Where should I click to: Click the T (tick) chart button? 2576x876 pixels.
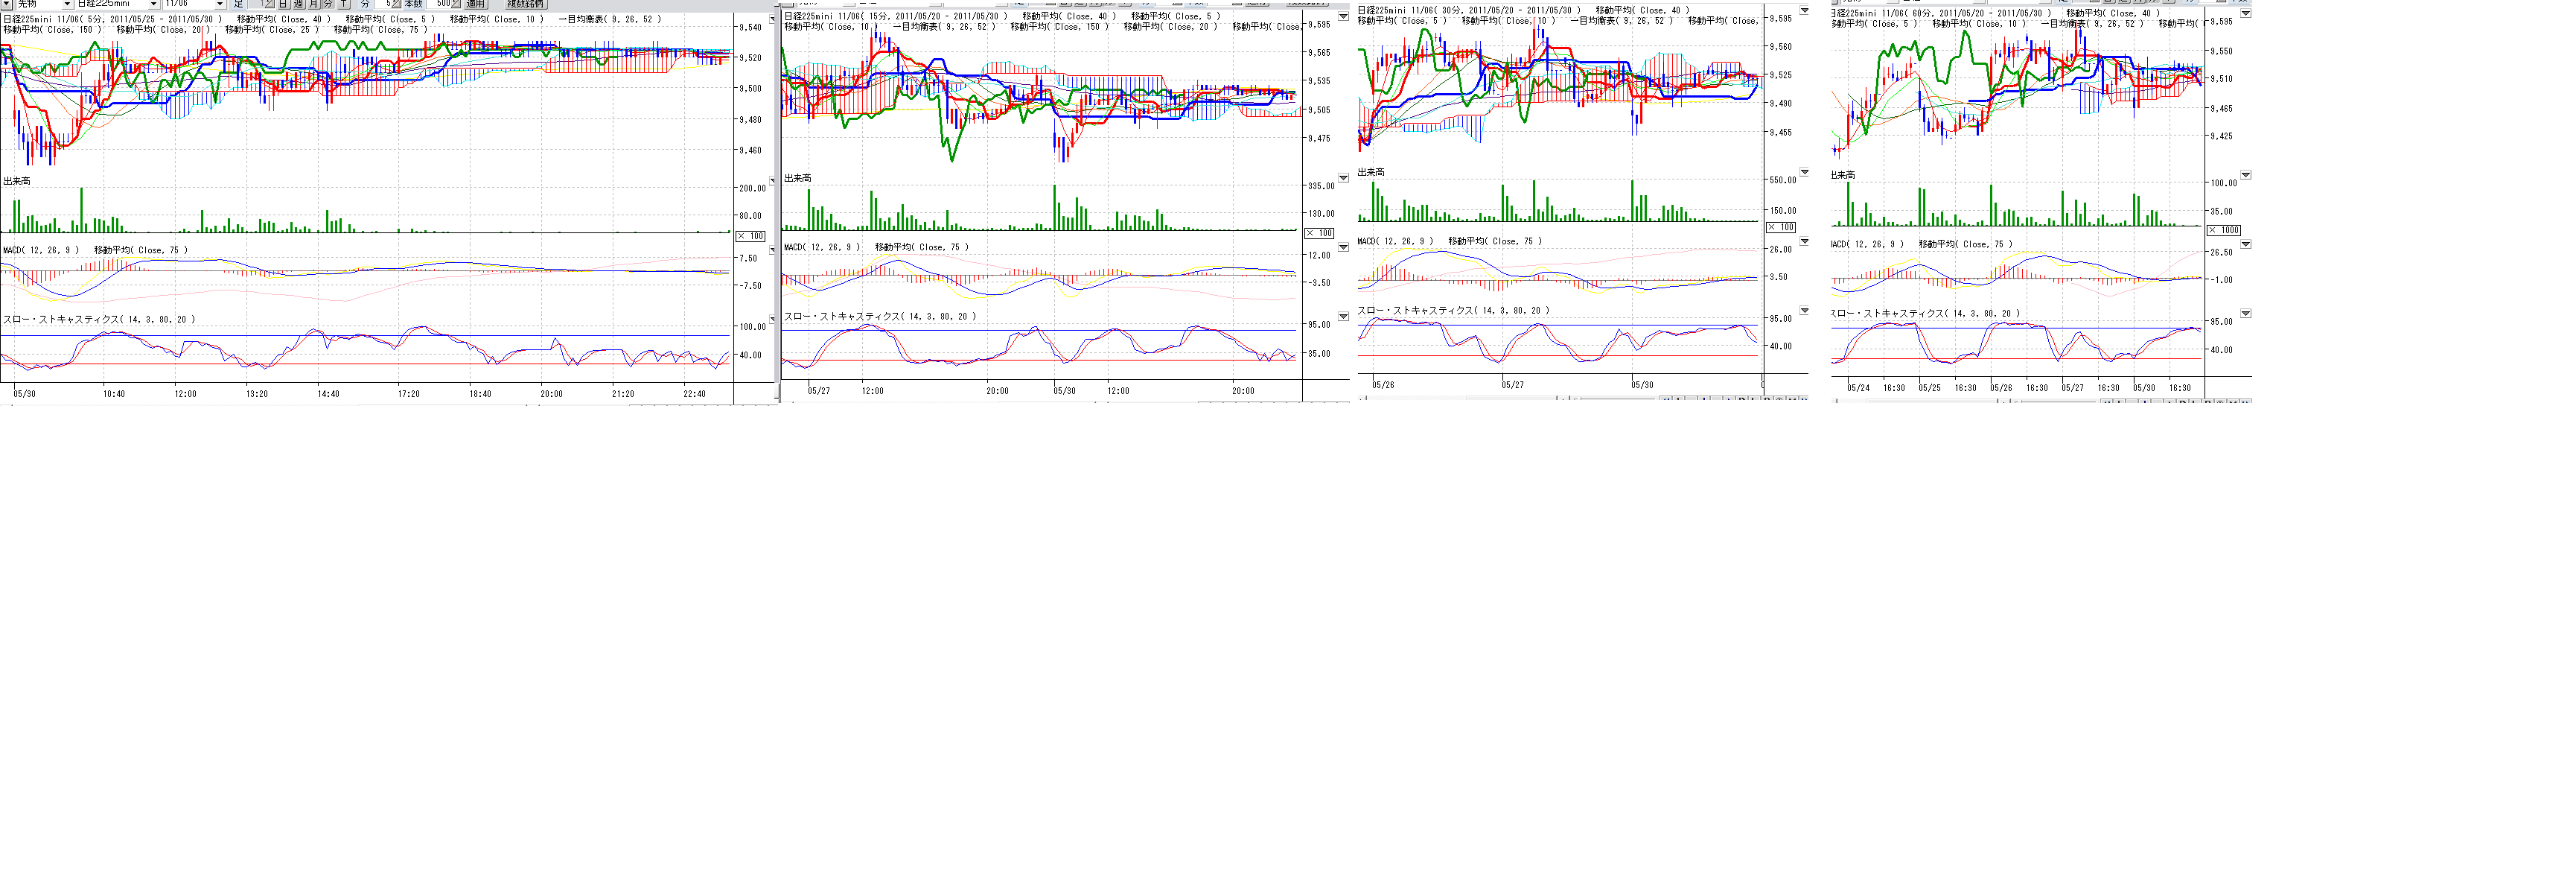pos(344,4)
